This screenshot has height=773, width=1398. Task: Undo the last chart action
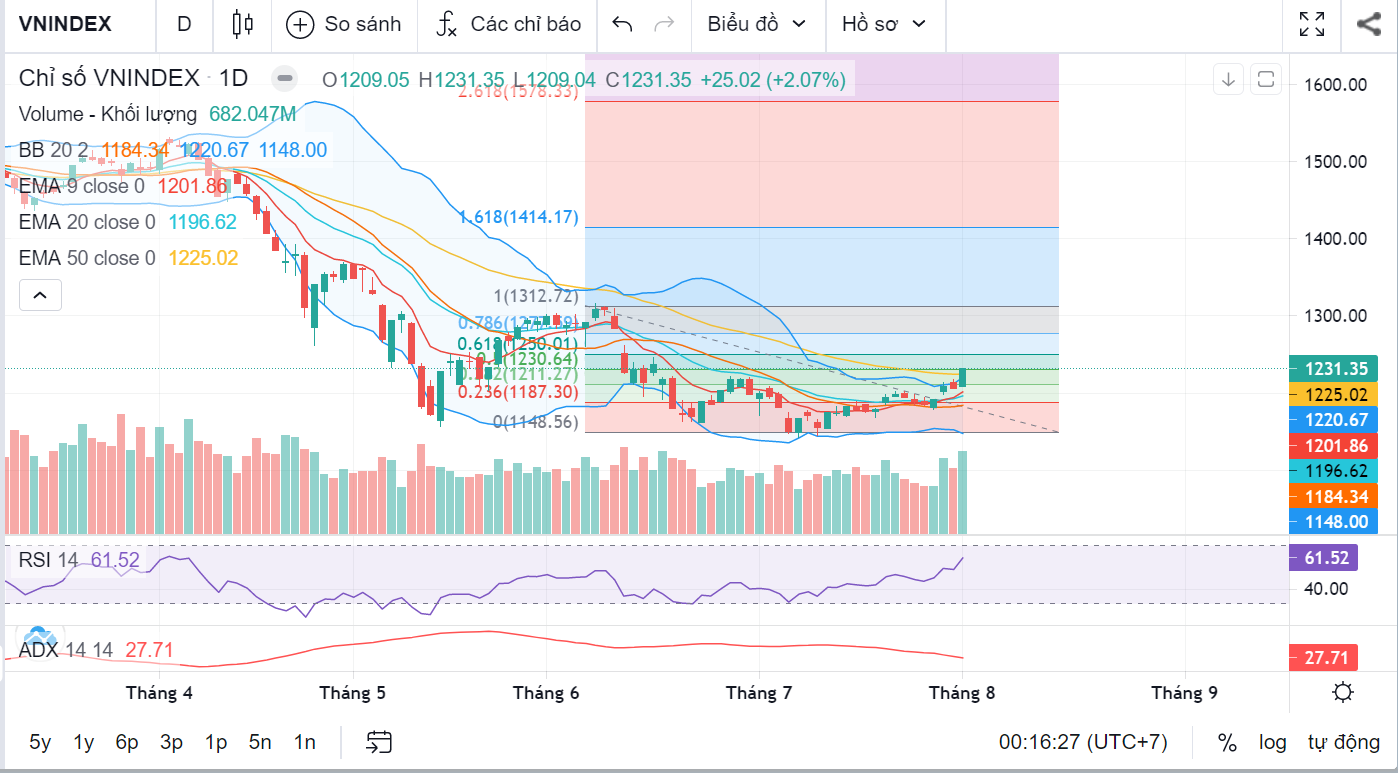(622, 25)
